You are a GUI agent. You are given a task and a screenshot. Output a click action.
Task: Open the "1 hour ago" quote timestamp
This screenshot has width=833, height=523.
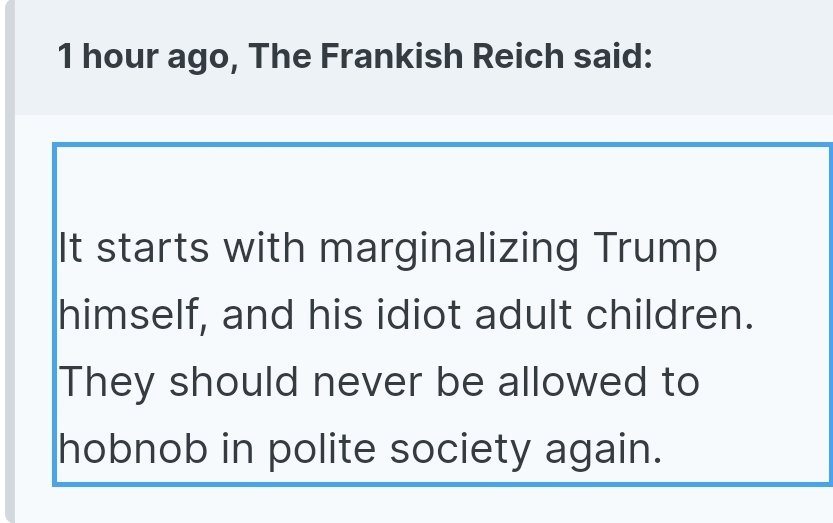(x=143, y=57)
